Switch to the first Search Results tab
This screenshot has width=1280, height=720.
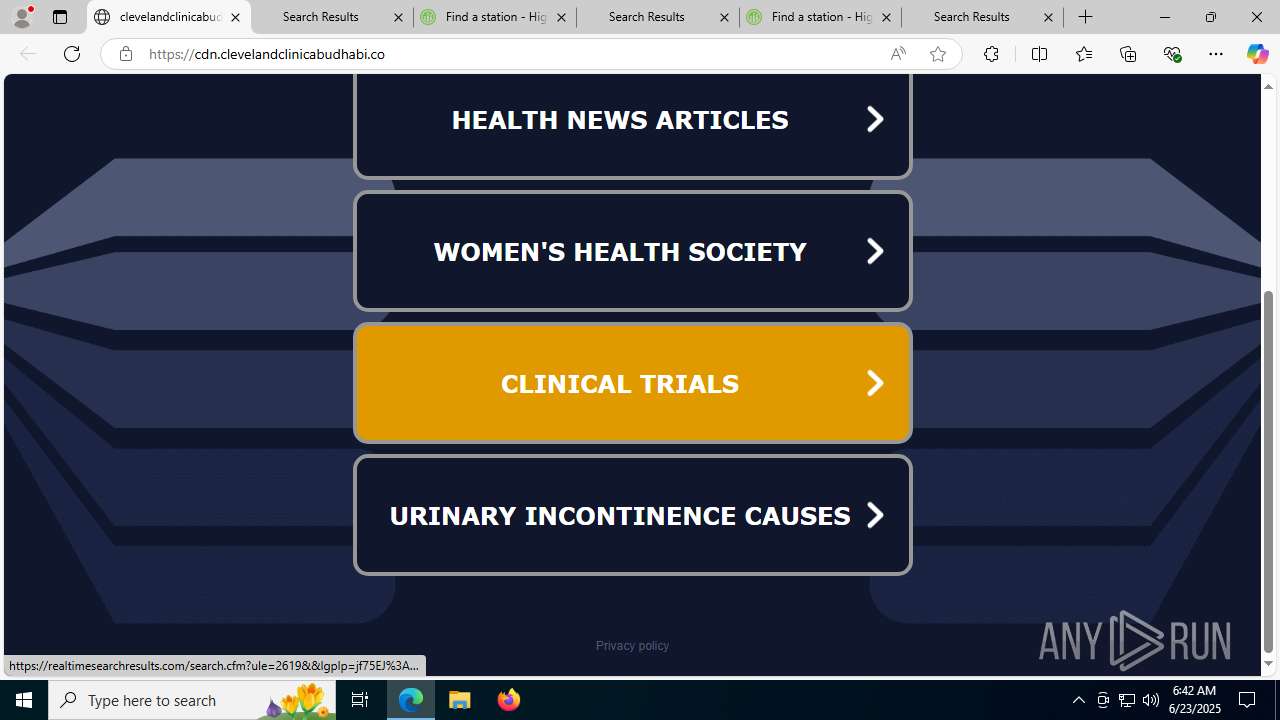332,17
